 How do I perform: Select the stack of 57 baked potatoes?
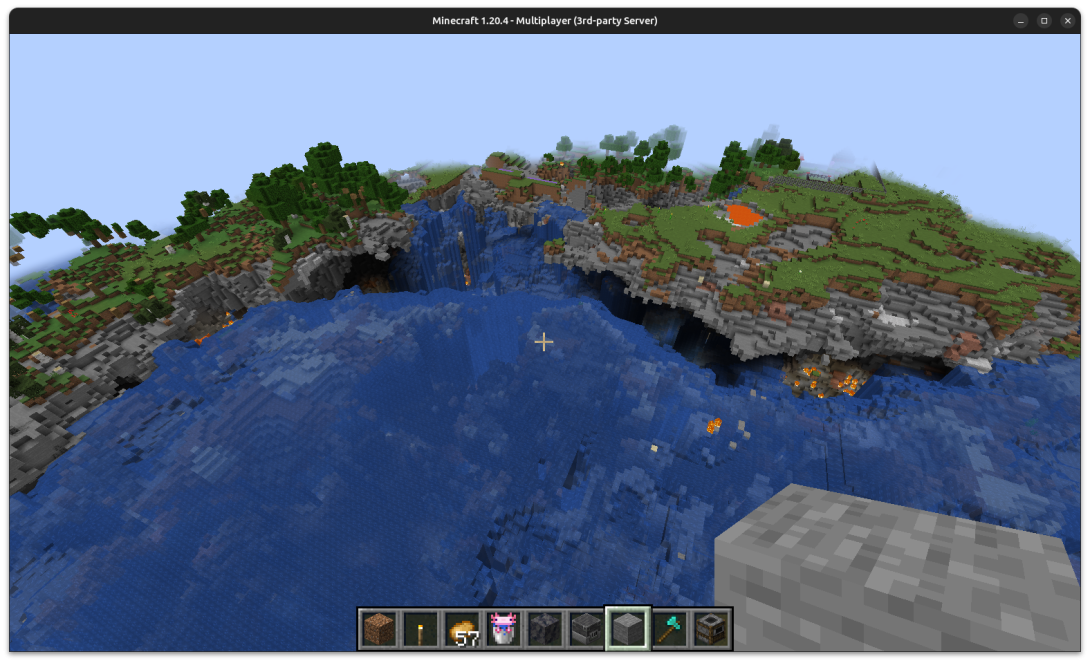tap(463, 627)
